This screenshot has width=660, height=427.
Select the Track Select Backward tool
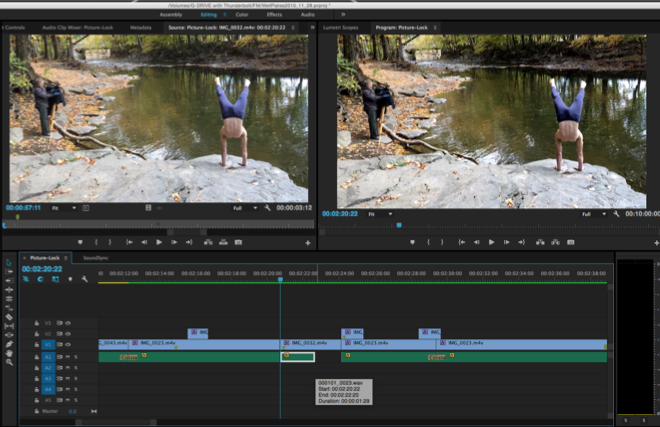9,280
